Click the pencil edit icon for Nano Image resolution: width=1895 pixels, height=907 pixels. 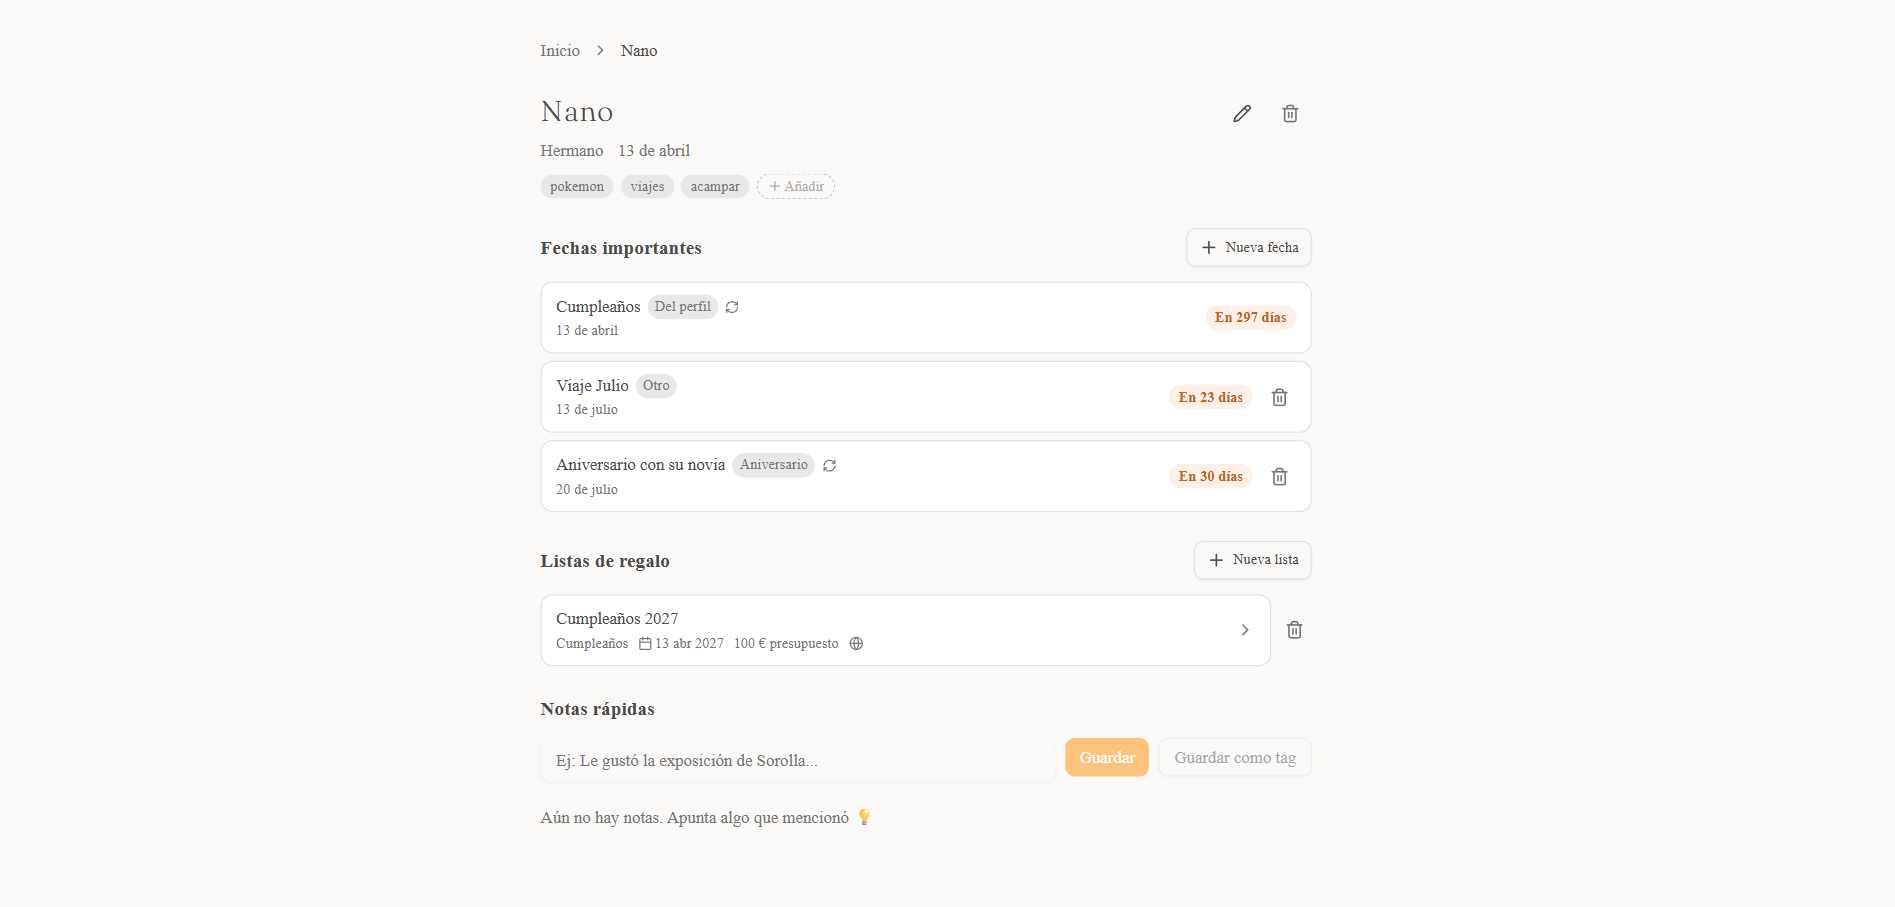(1241, 114)
